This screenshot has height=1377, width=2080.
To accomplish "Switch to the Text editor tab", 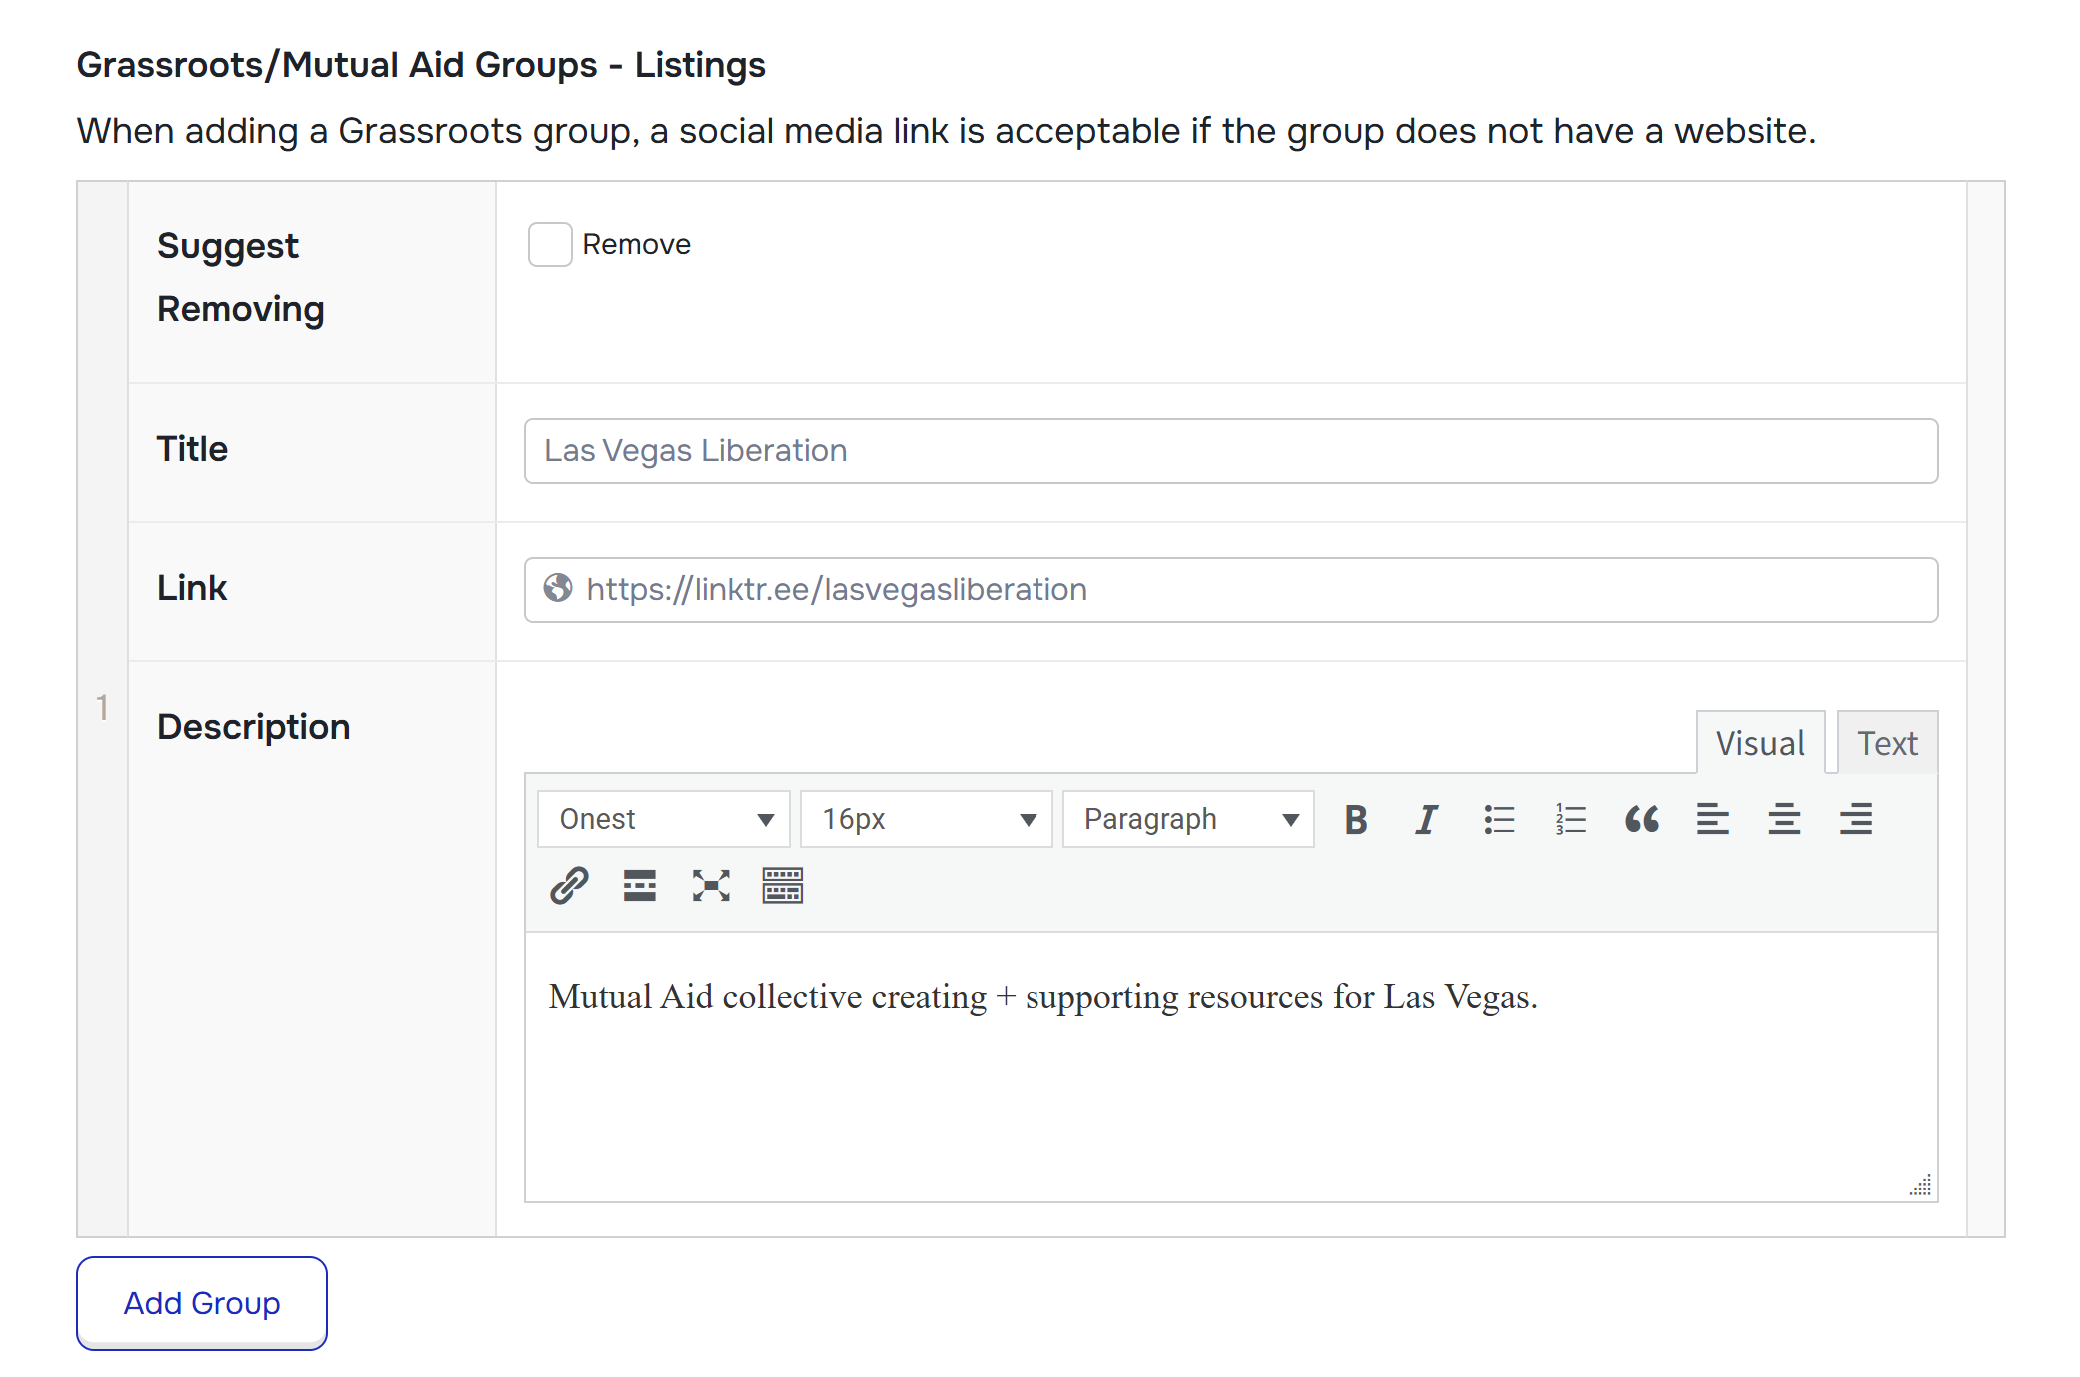I will pyautogui.click(x=1887, y=743).
